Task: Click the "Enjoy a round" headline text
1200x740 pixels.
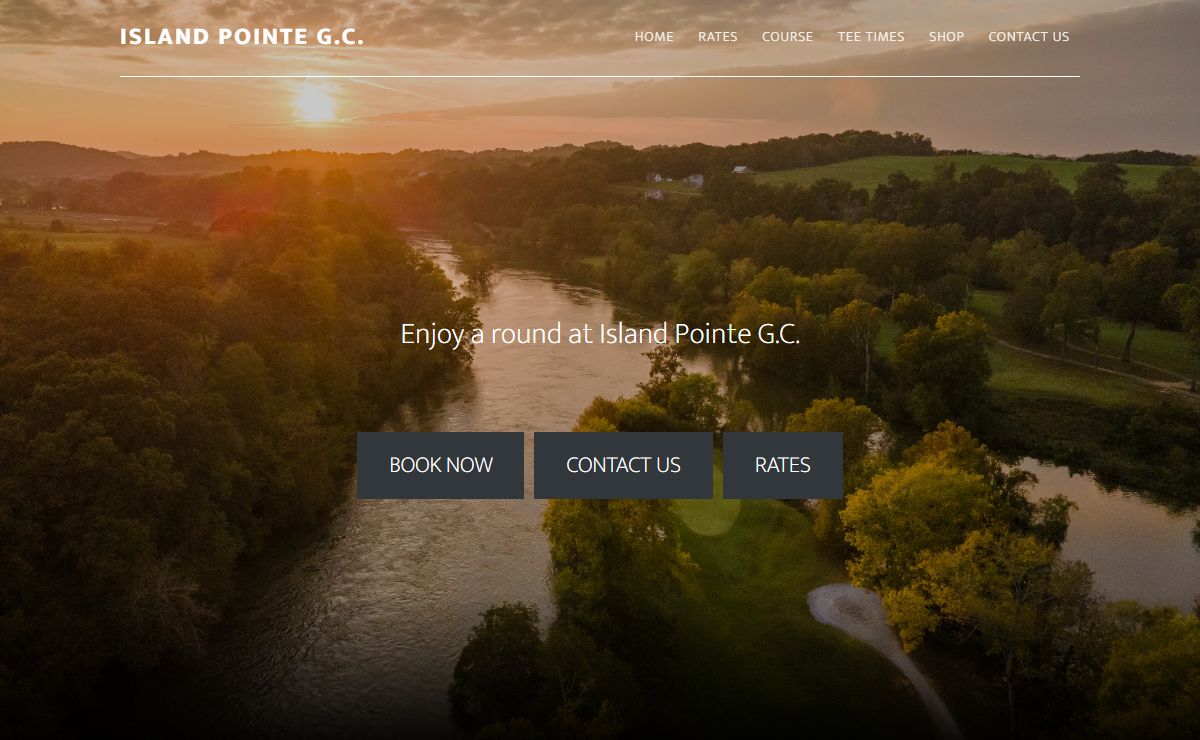Action: pyautogui.click(x=600, y=334)
